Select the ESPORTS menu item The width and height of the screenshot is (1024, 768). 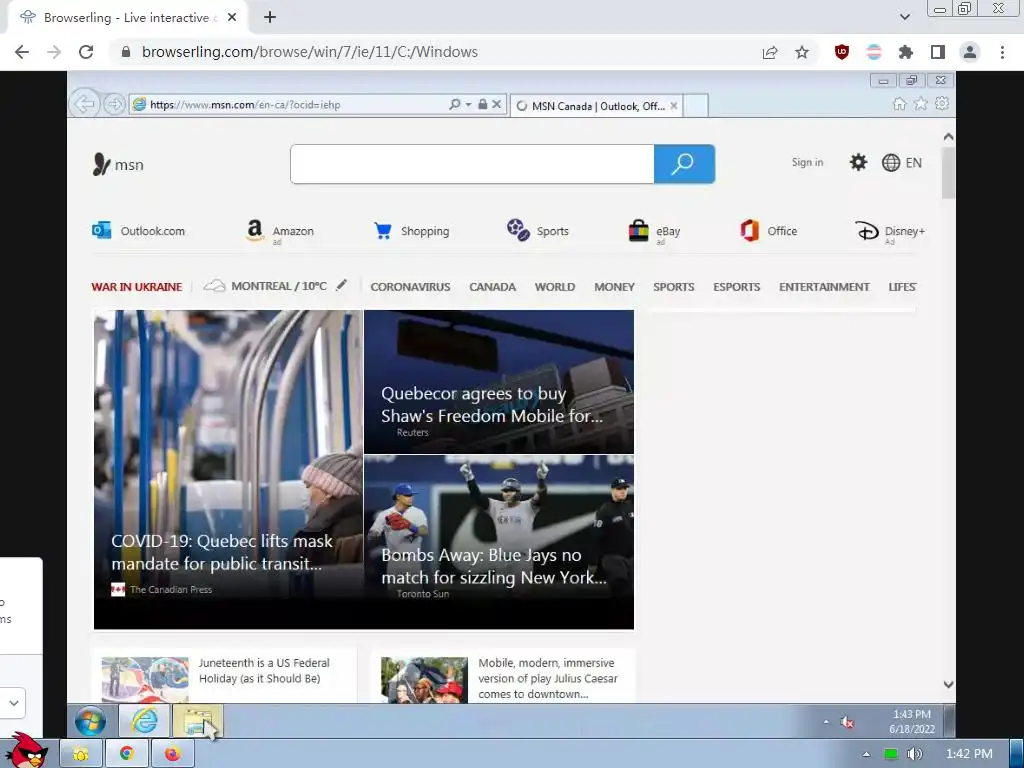click(737, 287)
